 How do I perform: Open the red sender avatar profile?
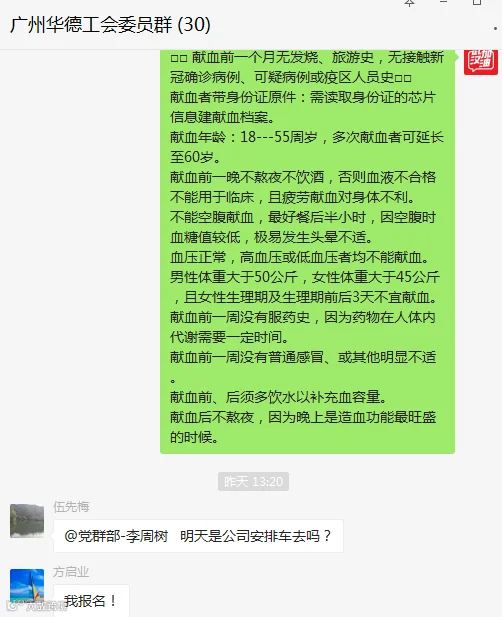click(481, 62)
